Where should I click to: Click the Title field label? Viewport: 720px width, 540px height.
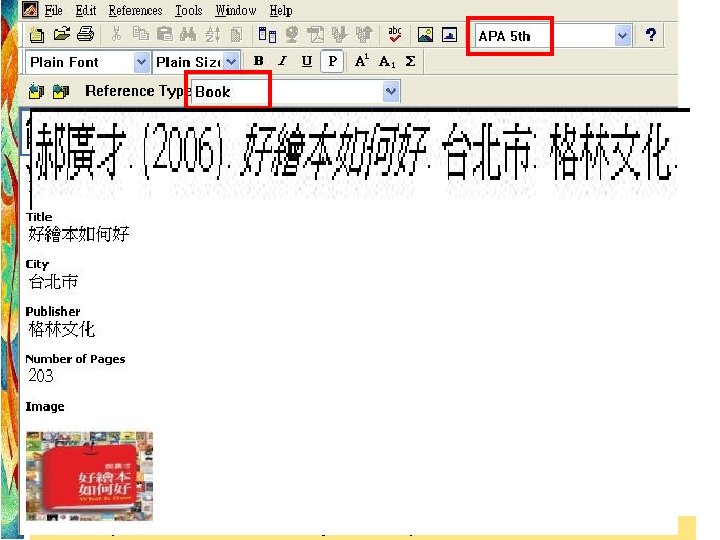pos(39,217)
